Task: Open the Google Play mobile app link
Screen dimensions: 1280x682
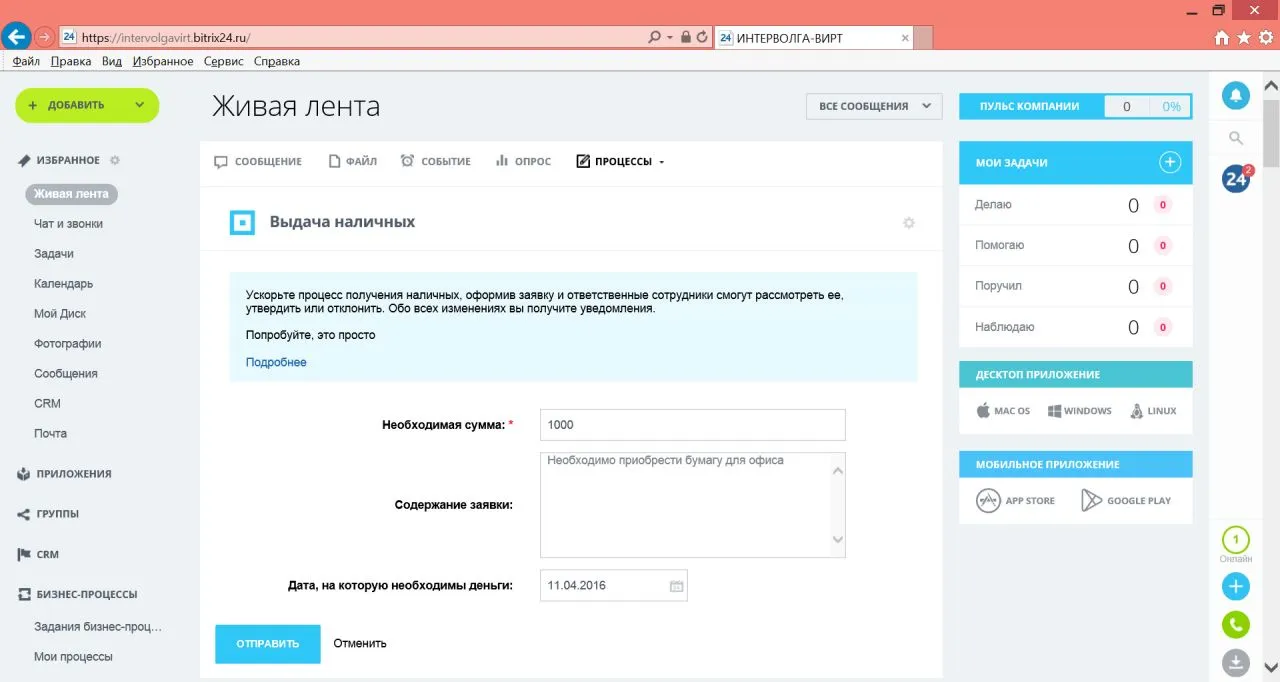Action: pos(1126,501)
